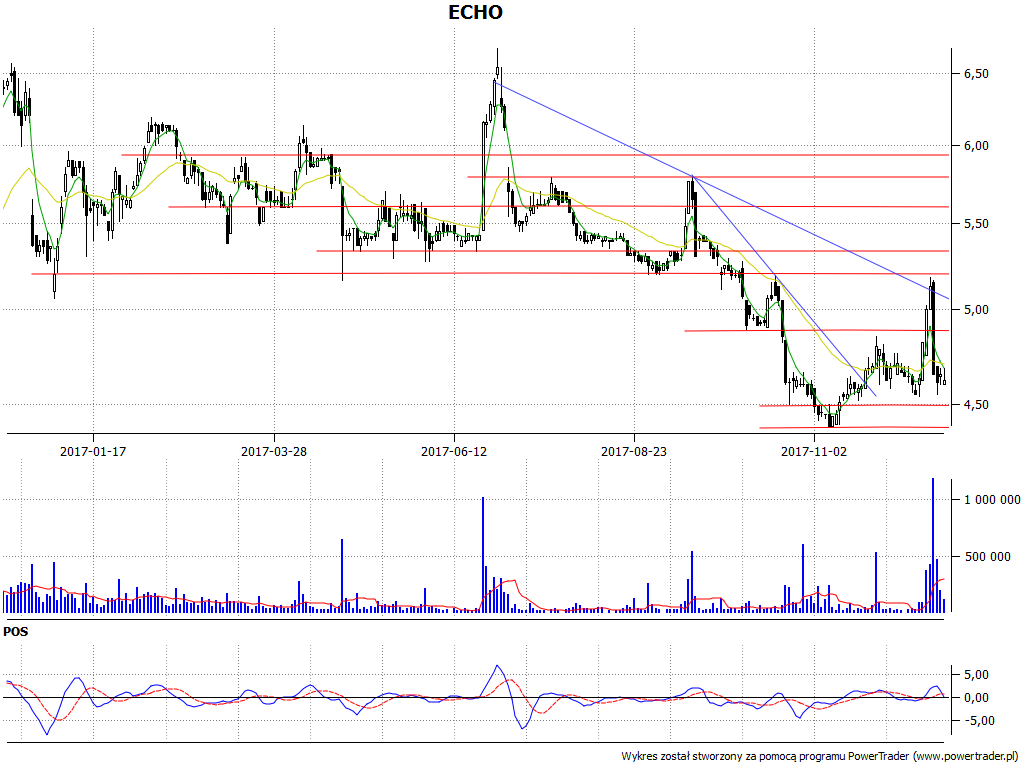Click the ECHO chart title

point(475,12)
